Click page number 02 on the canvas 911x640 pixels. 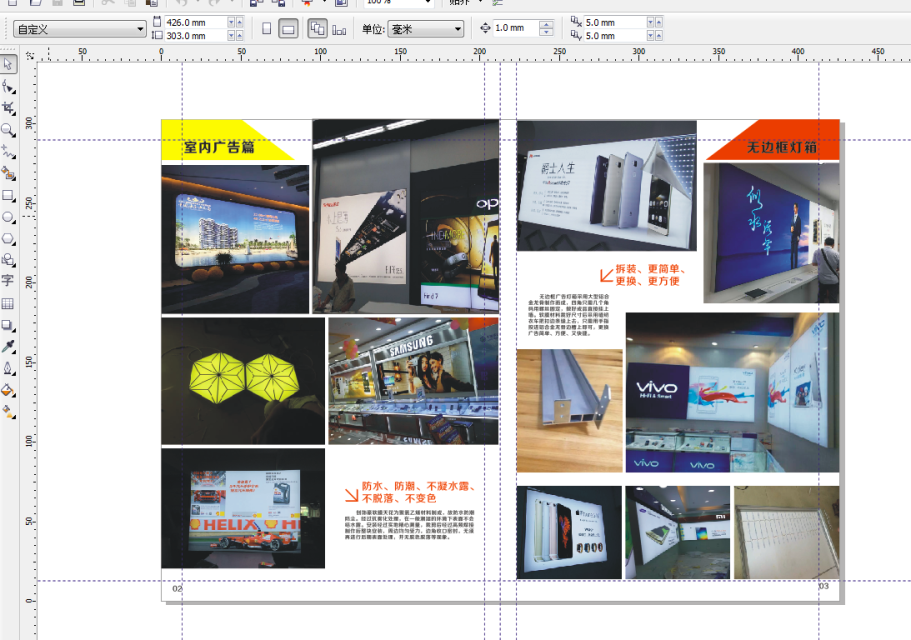177,588
